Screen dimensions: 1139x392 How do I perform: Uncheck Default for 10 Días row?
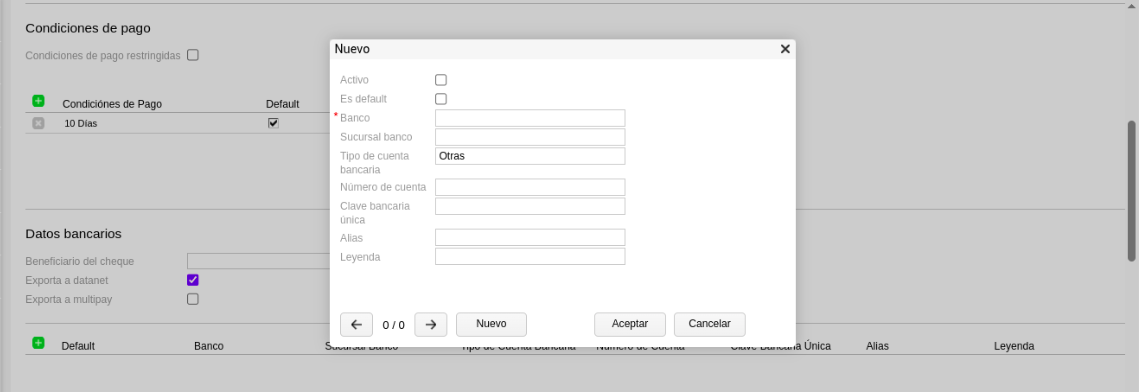click(x=273, y=123)
